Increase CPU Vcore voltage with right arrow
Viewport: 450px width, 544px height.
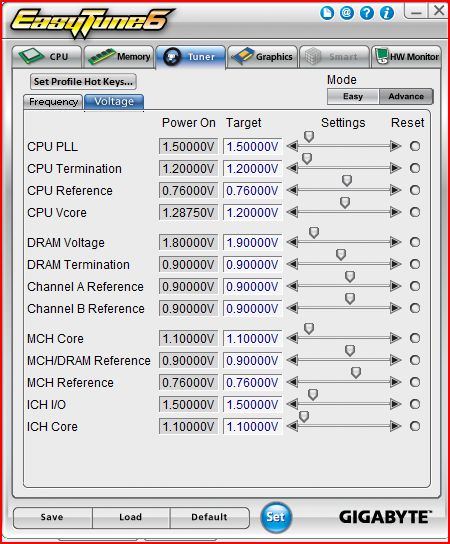pos(395,212)
